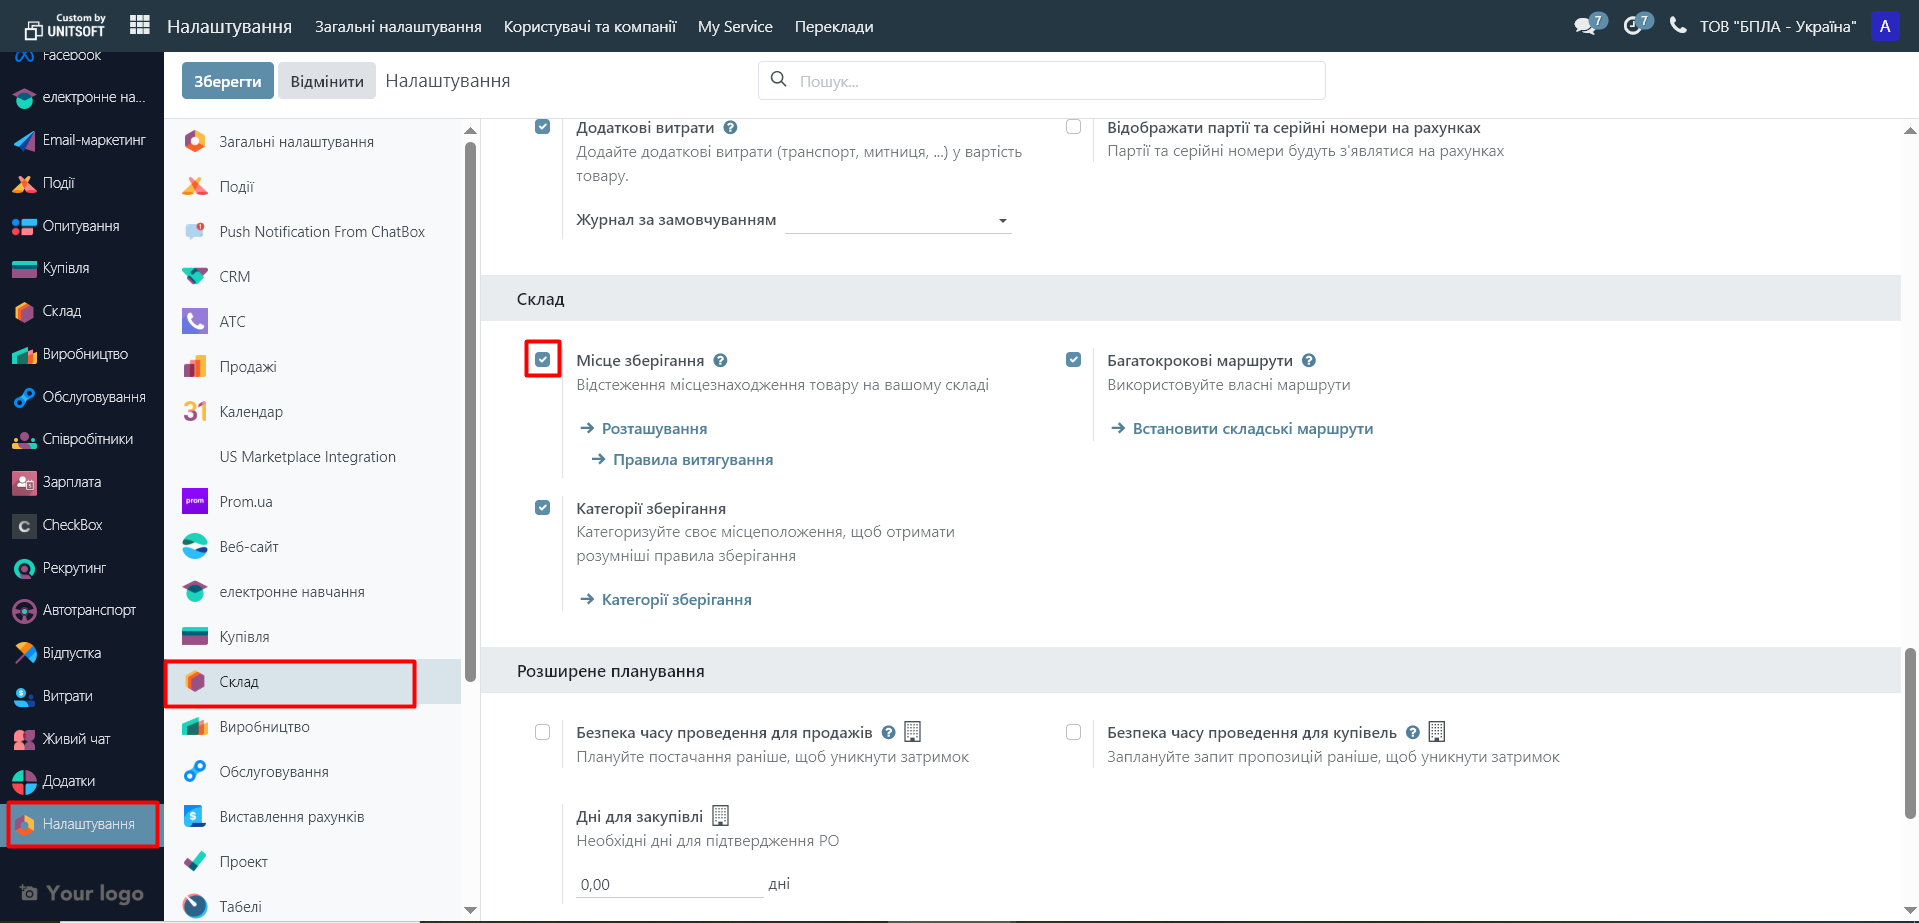The height and width of the screenshot is (923, 1919).
Task: Open Користувачі та компанії menu
Action: (590, 26)
